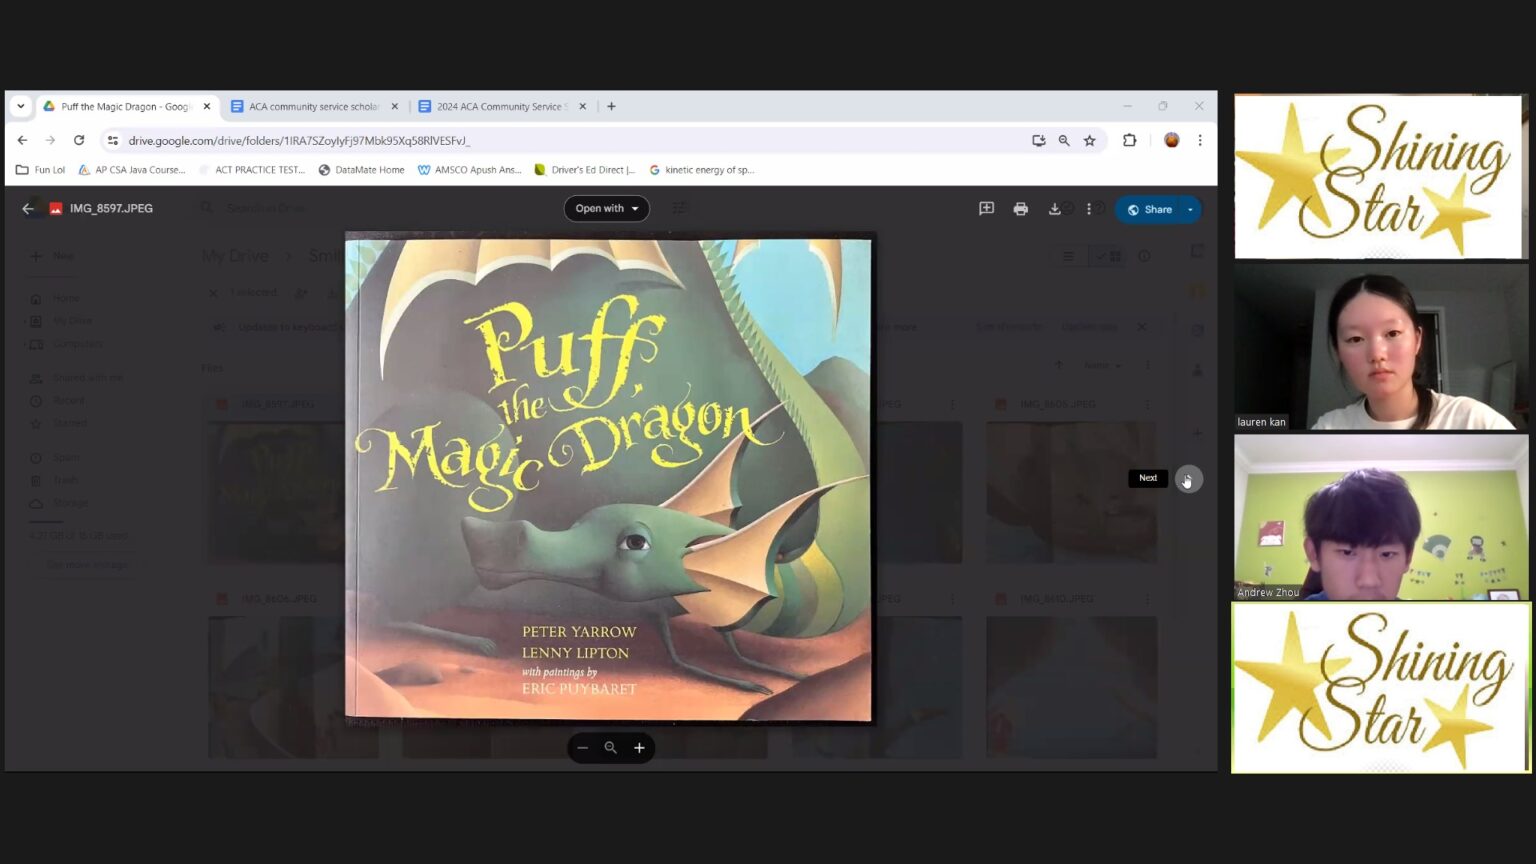
Task: Print the image with the printer icon
Action: [x=1020, y=209]
